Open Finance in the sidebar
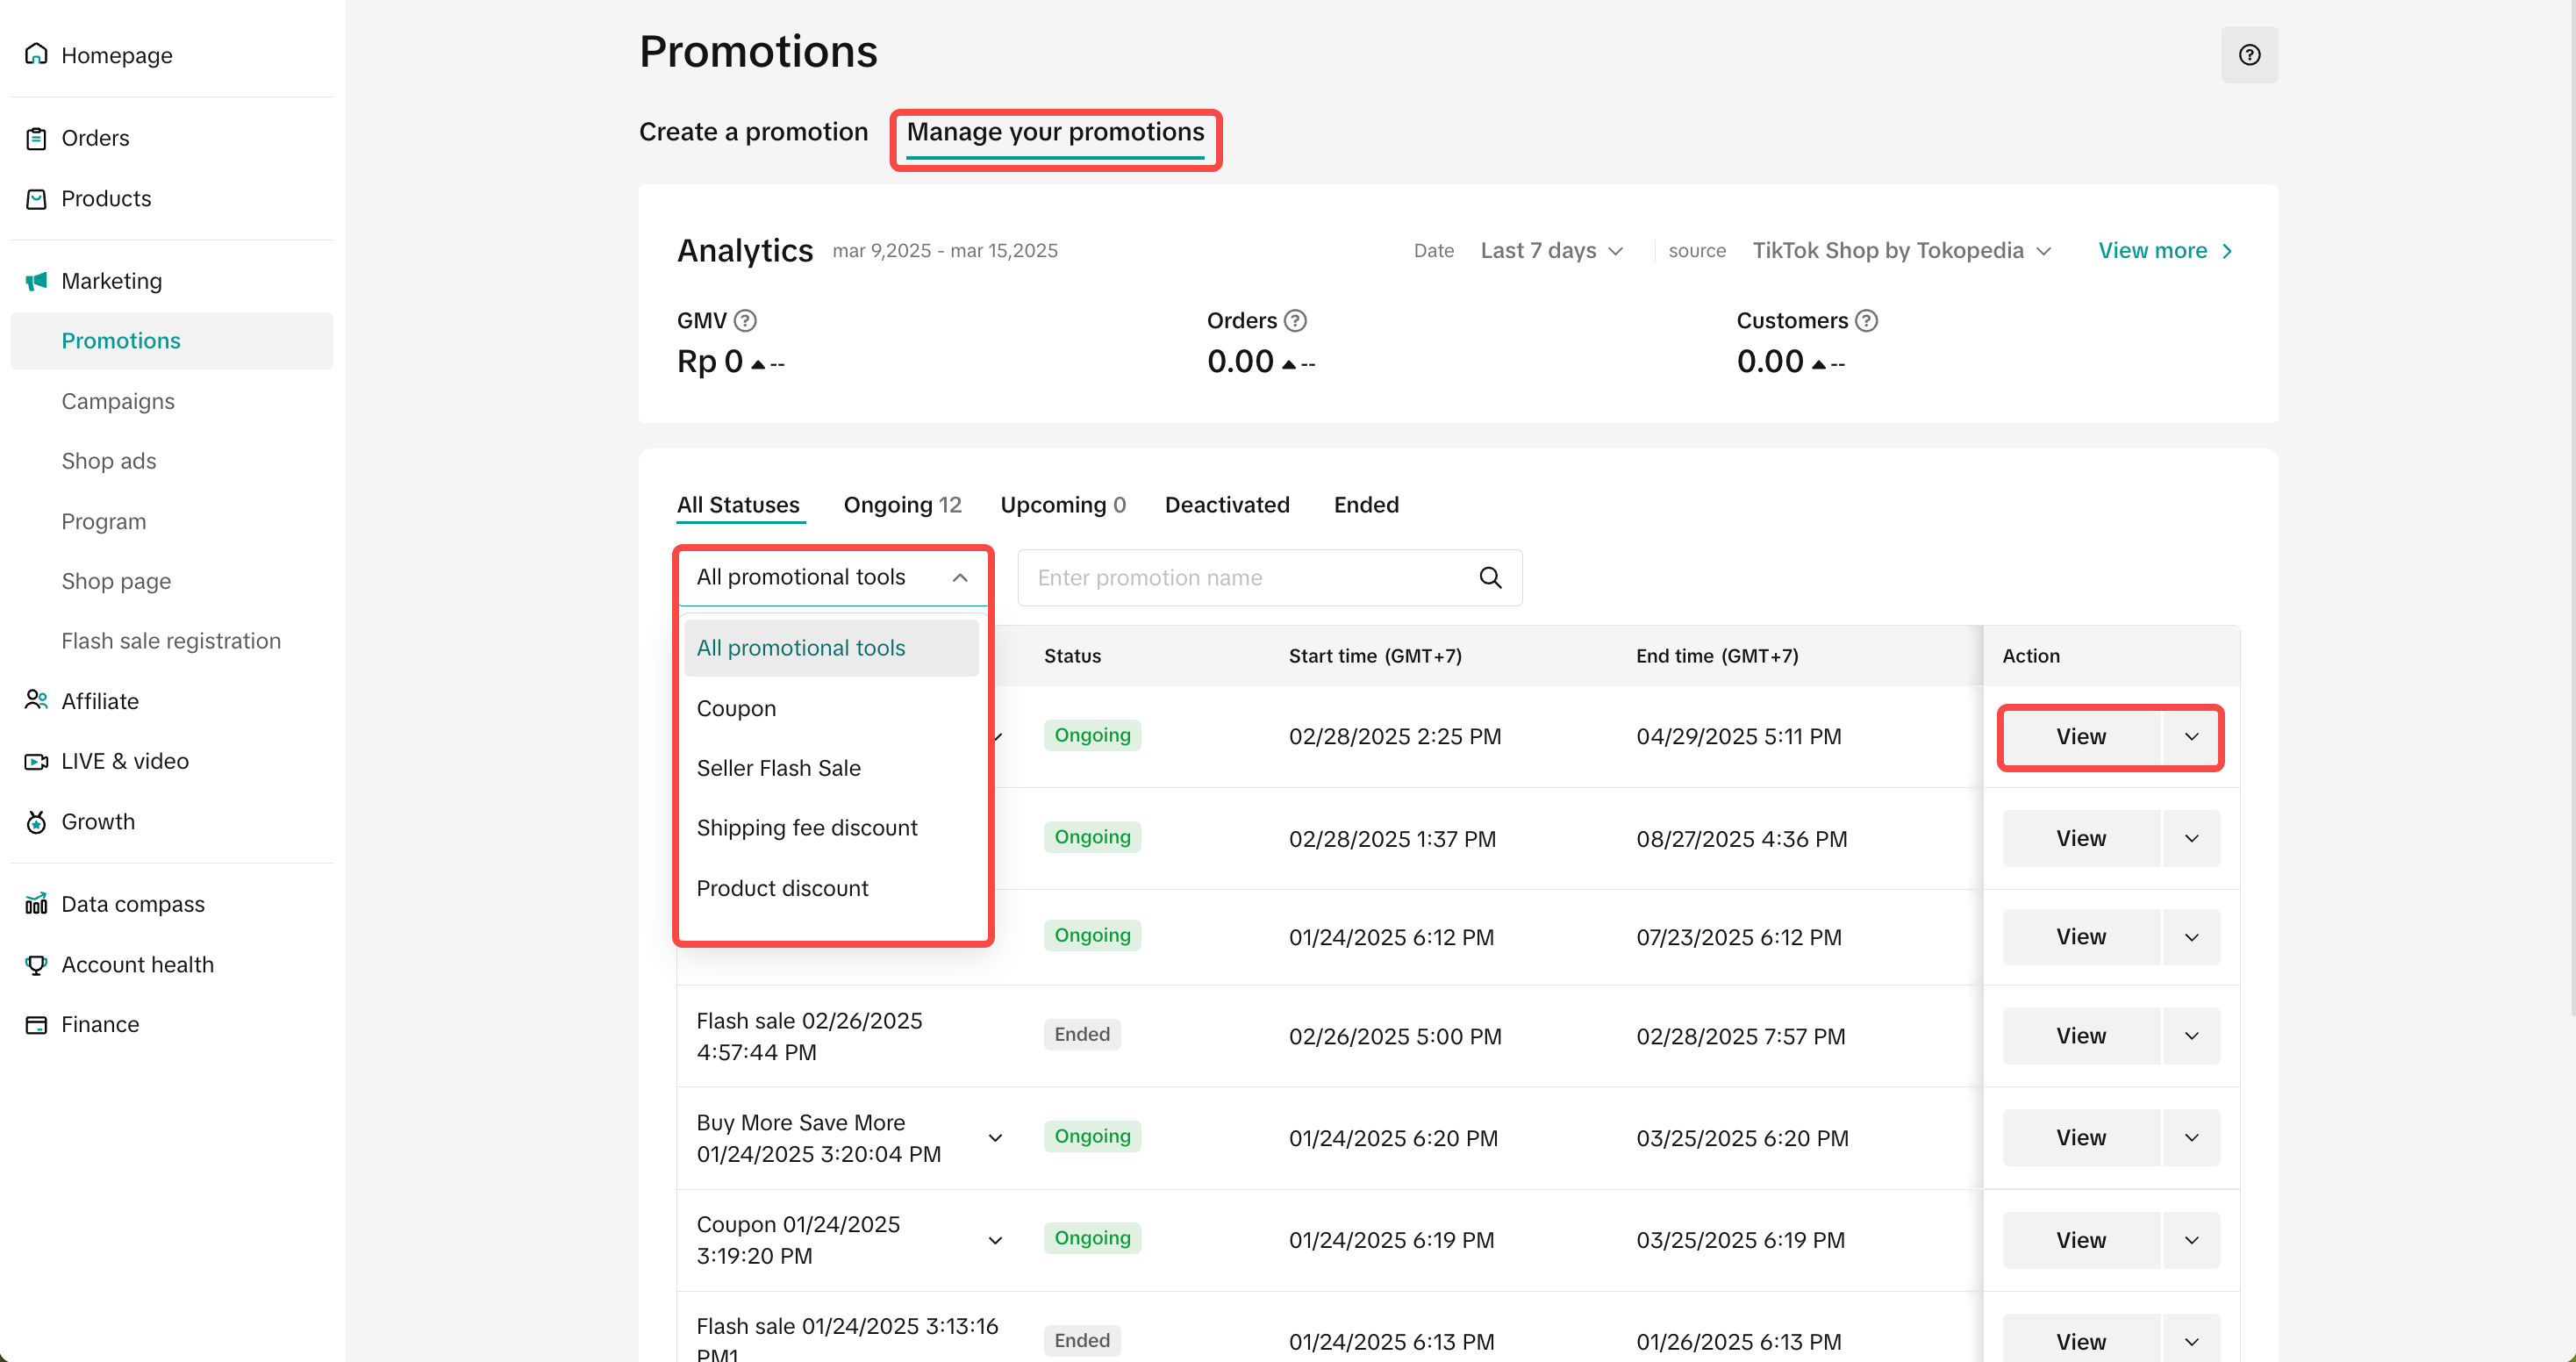2576x1362 pixels. [100, 1023]
